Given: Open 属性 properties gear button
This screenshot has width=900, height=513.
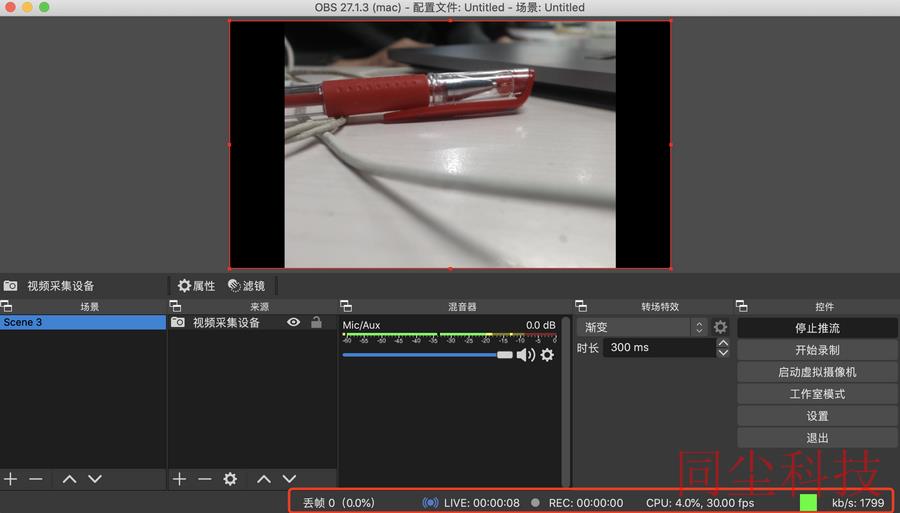Looking at the screenshot, I should click(196, 286).
